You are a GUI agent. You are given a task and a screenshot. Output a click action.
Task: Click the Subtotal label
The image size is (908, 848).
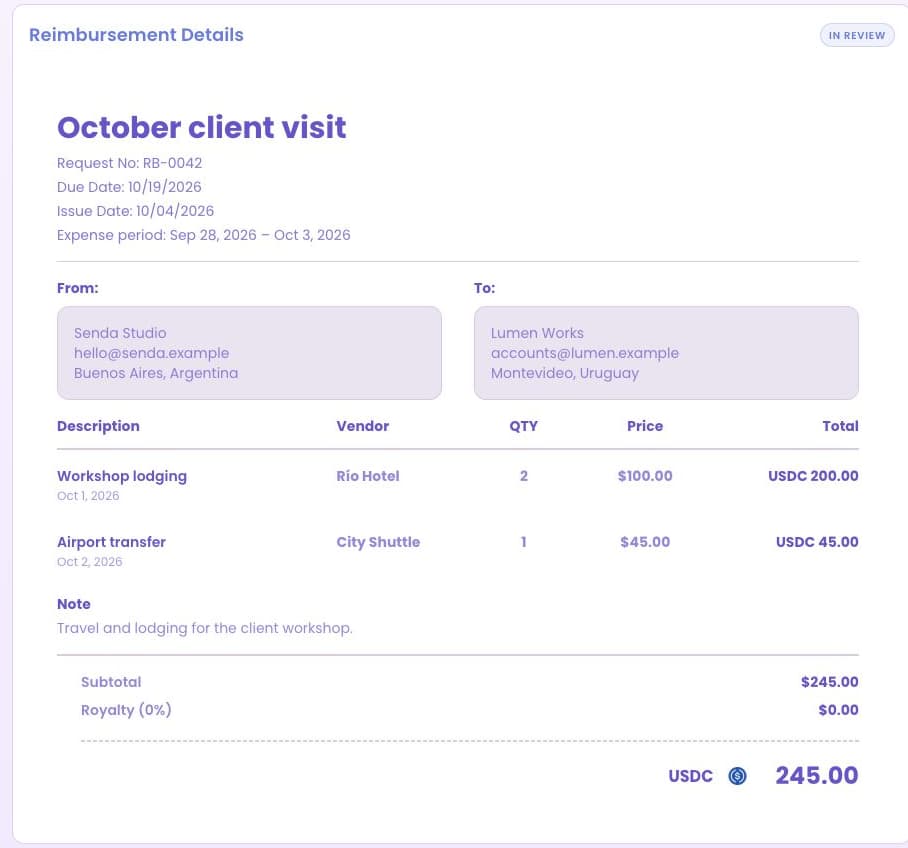pos(111,682)
